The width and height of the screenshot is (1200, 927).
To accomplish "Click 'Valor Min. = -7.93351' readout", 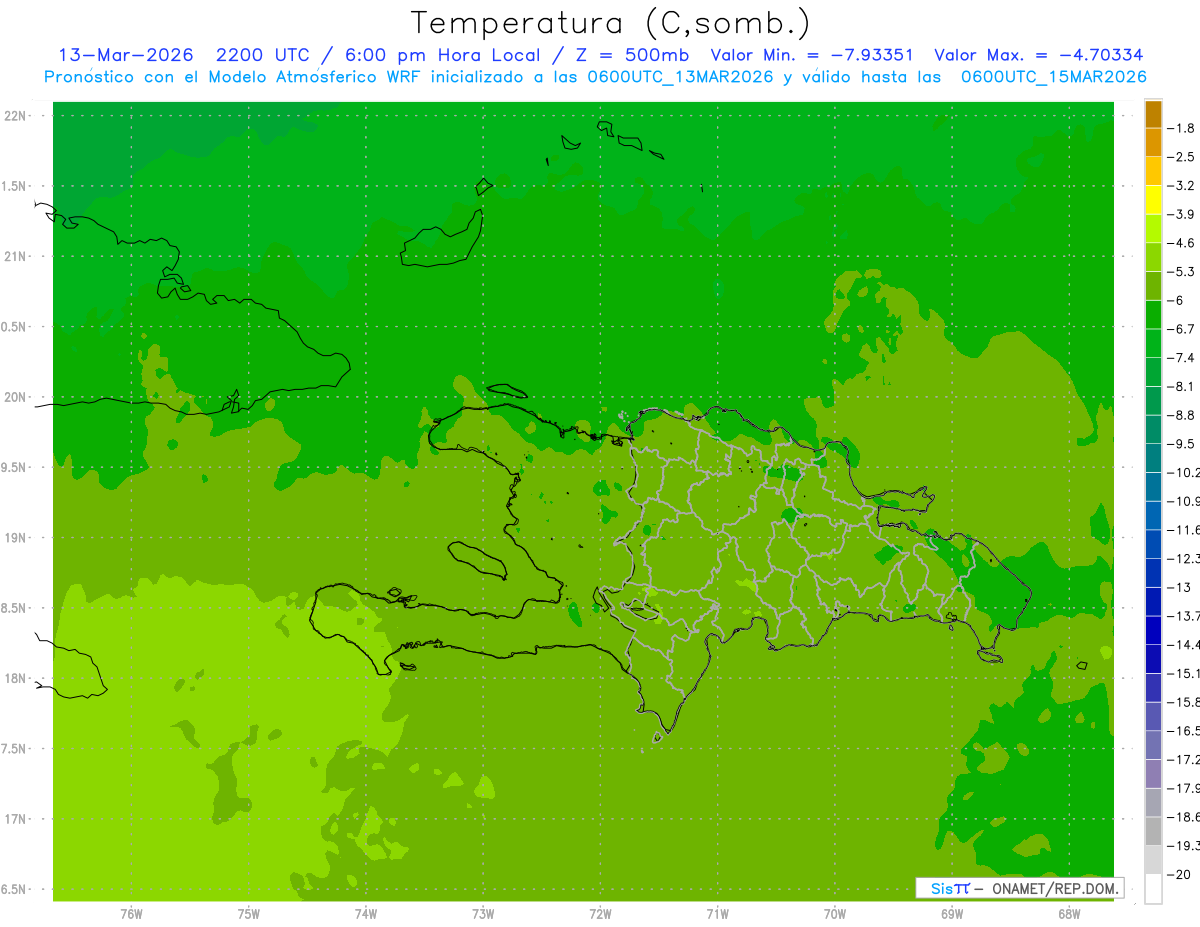I will point(811,55).
